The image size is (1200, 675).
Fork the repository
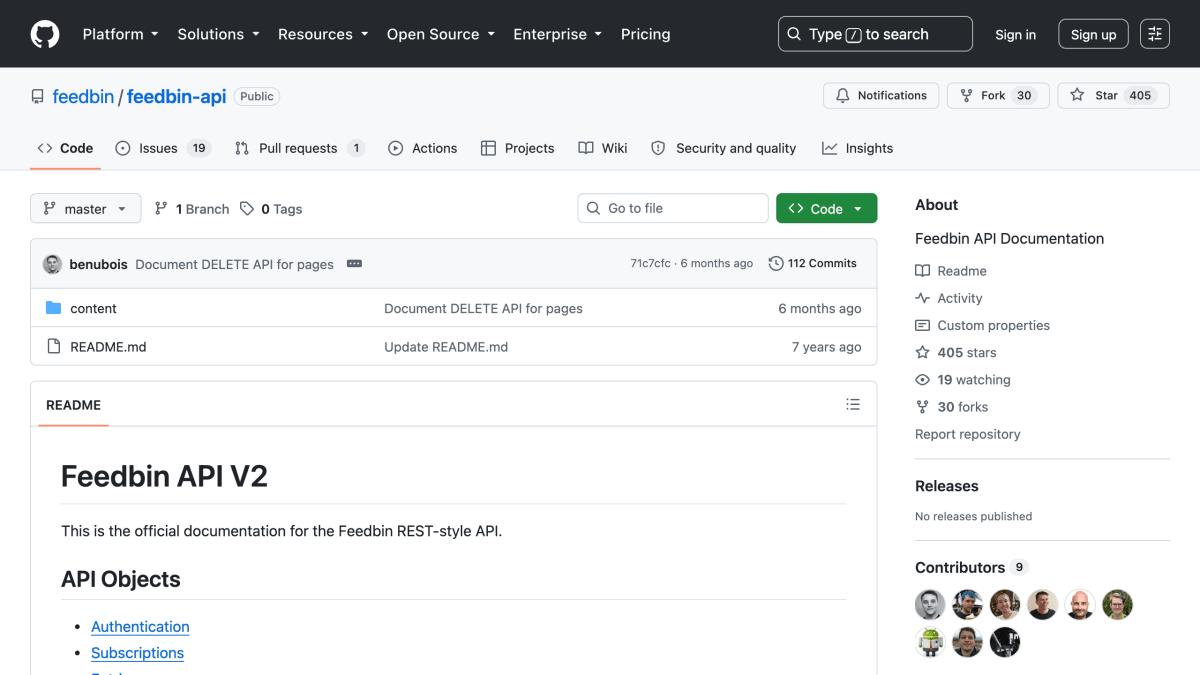click(x=998, y=96)
